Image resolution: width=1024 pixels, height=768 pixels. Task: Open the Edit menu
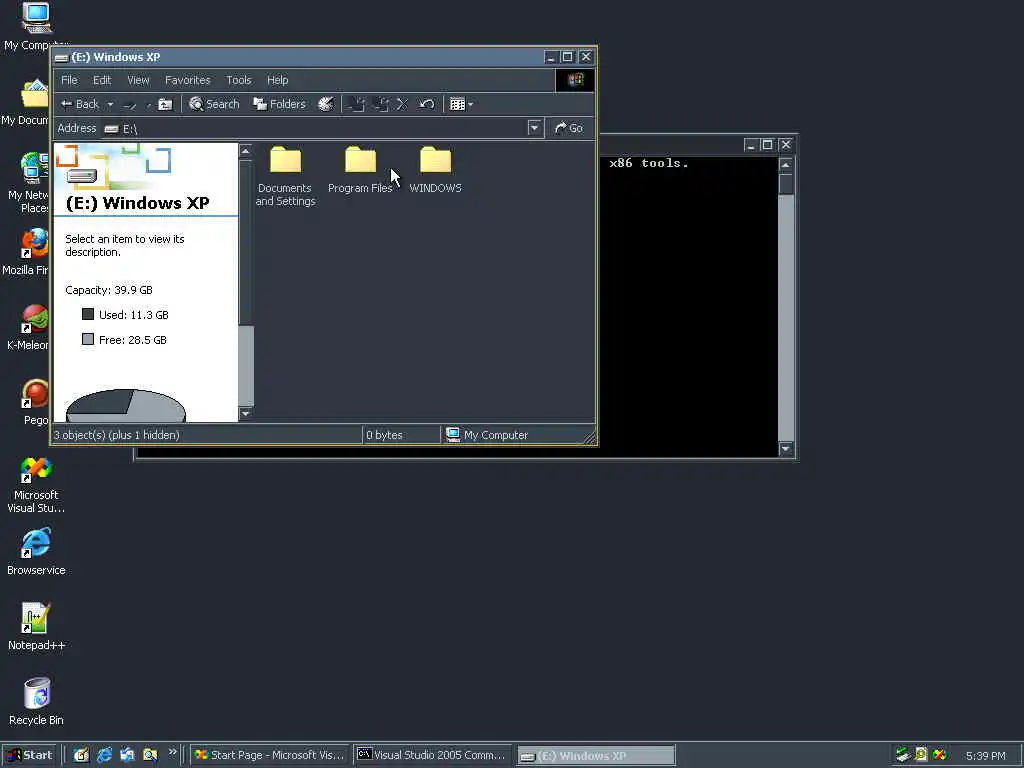[102, 80]
